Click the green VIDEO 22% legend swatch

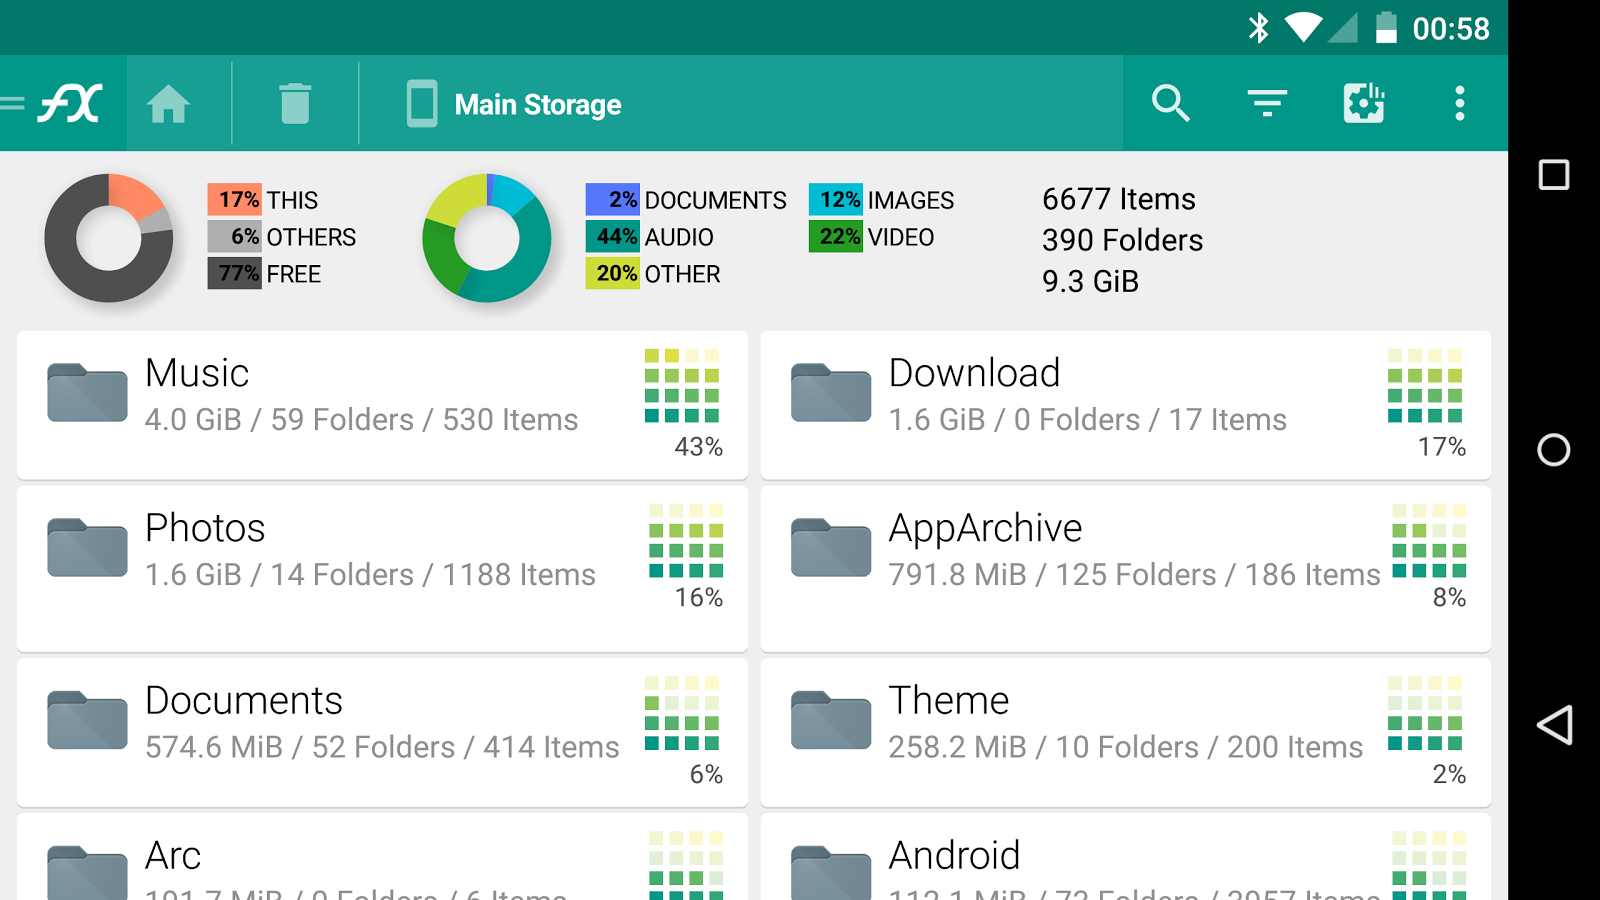835,237
